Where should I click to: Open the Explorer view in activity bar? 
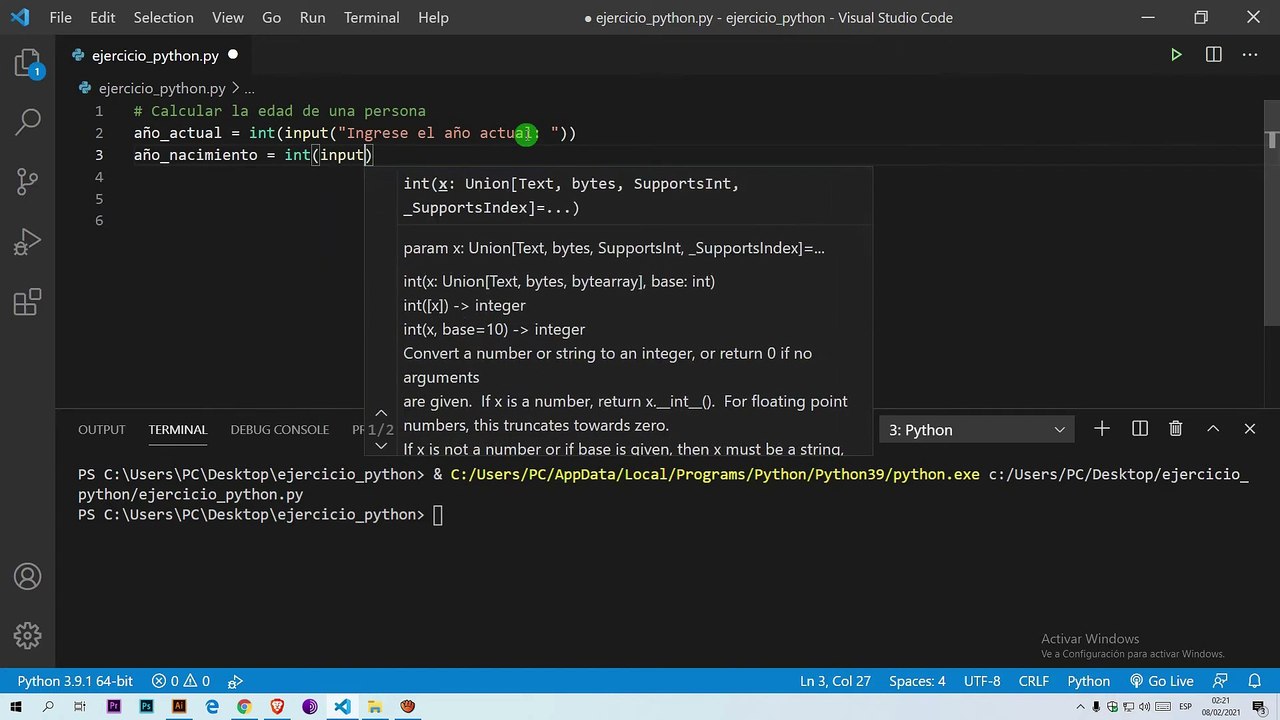point(28,65)
